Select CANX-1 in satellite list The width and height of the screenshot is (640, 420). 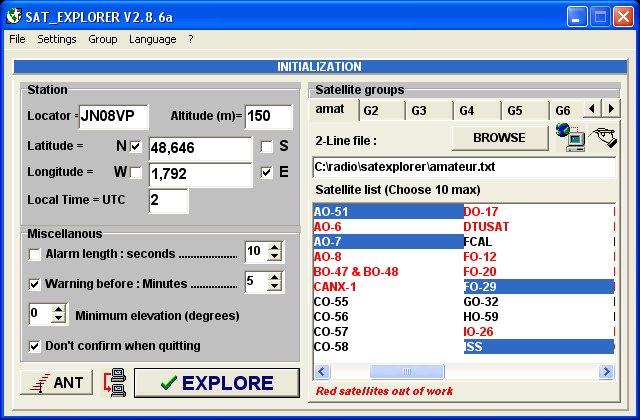click(389, 287)
